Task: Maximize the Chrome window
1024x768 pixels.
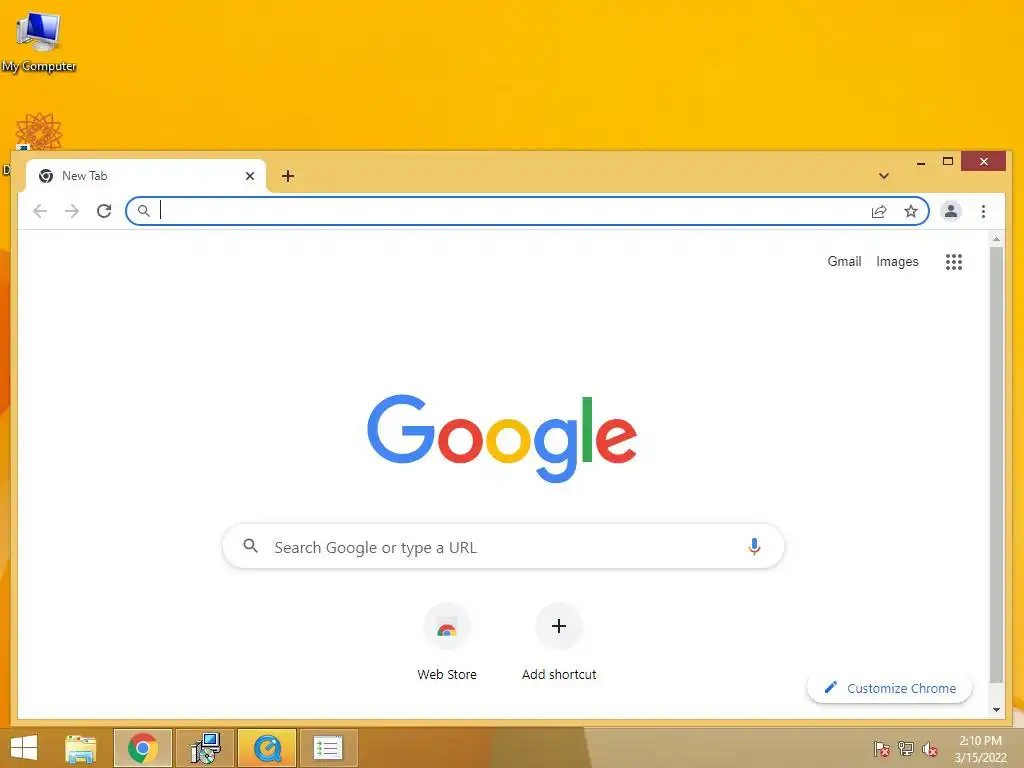Action: 948,161
